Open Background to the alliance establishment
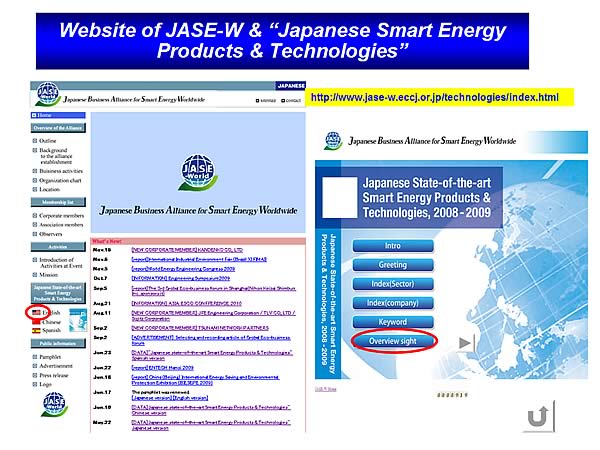 (55, 156)
